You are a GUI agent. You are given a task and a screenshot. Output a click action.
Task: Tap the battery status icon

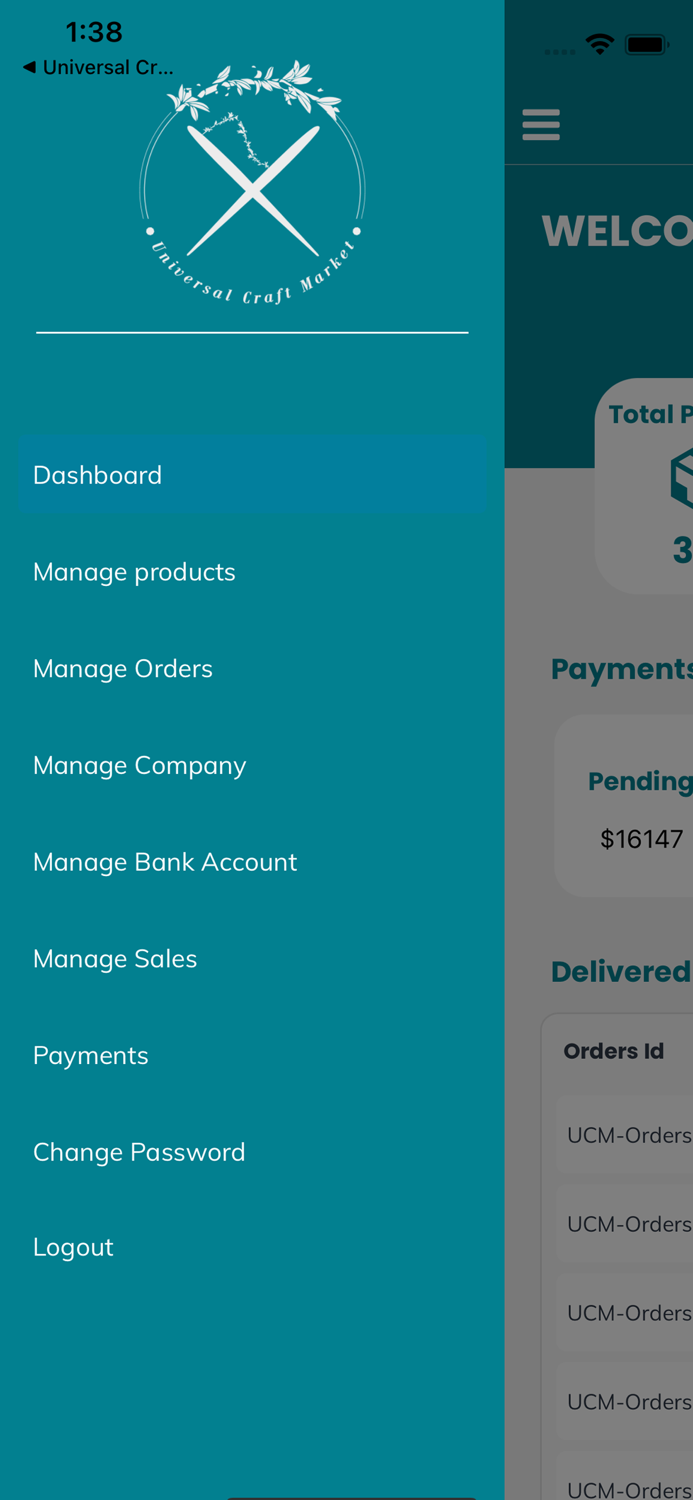[646, 45]
